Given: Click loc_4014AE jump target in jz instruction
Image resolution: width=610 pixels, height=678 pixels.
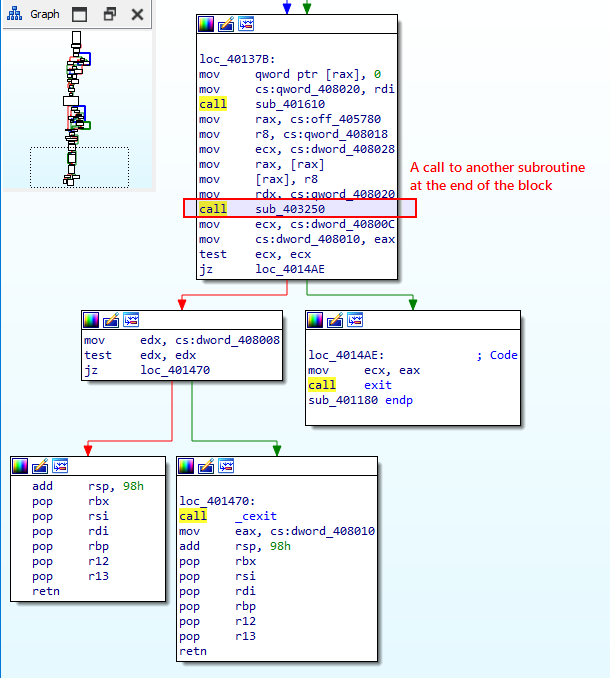Looking at the screenshot, I should coord(290,269).
